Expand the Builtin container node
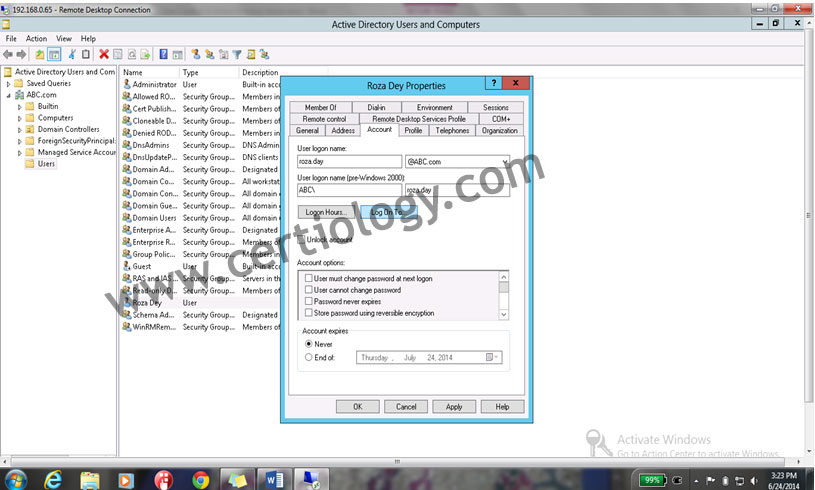 [x=20, y=107]
